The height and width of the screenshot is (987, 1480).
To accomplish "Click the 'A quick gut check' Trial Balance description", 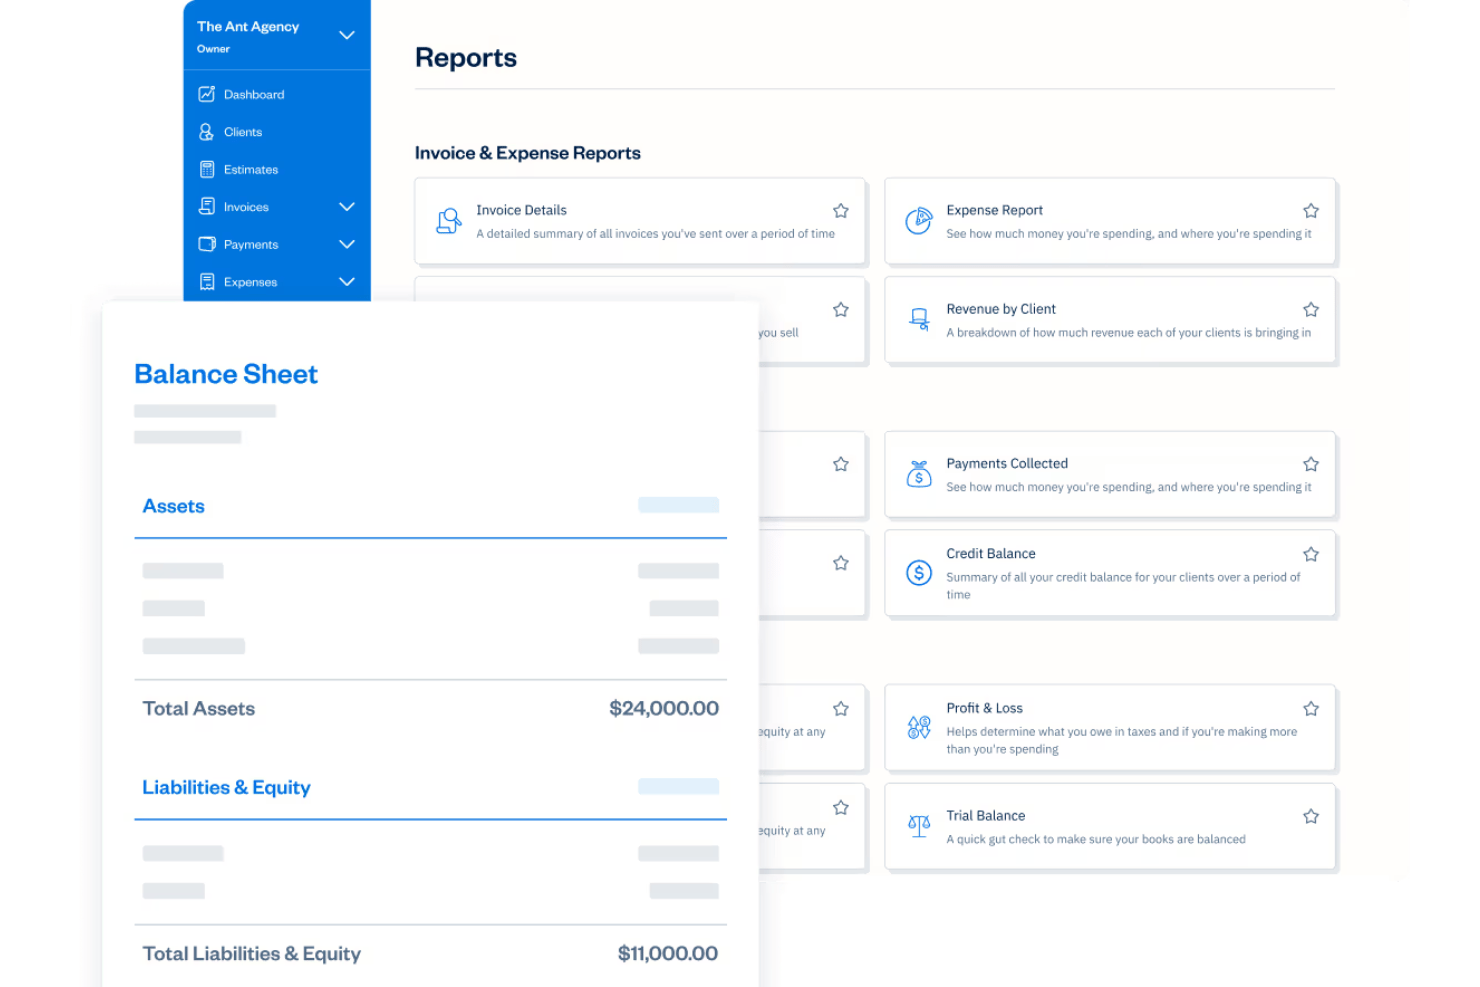I will pos(1096,840).
